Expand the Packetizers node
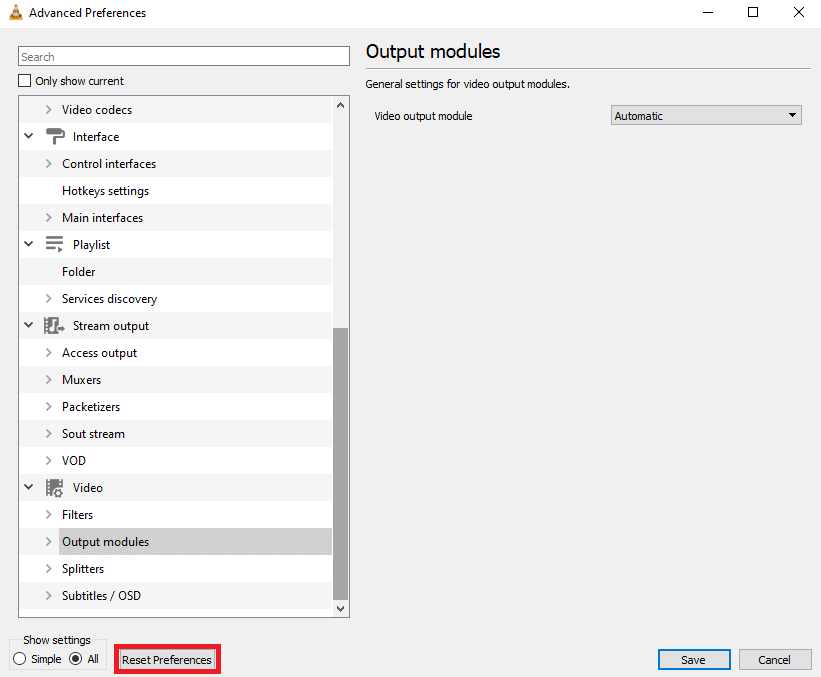The image size is (821, 677). [x=49, y=406]
